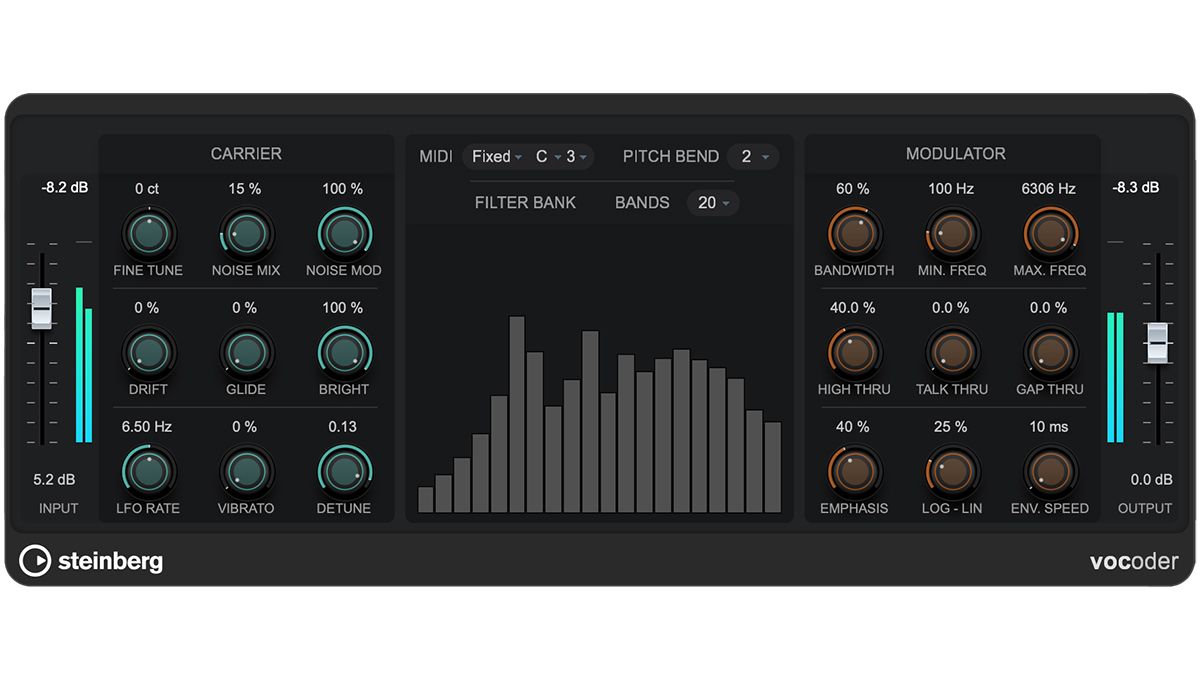Open the PITCH BEND range dropdown
The image size is (1200, 675).
[x=753, y=156]
